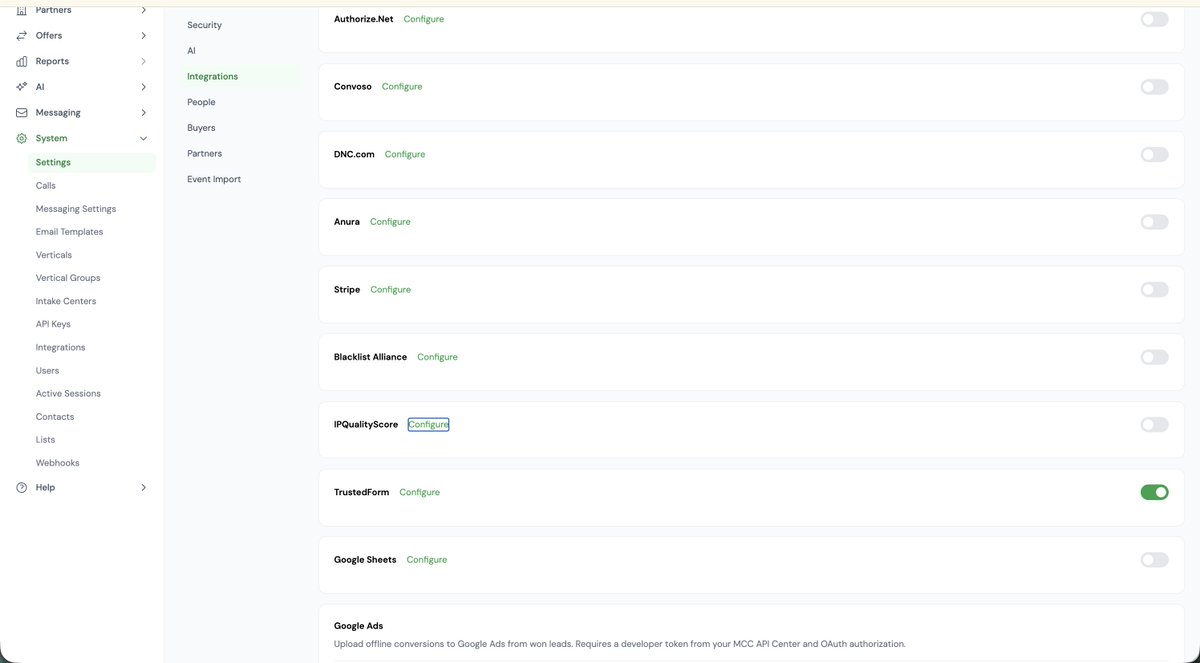Image resolution: width=1200 pixels, height=663 pixels.
Task: Click the Reports bar chart icon
Action: tap(22, 61)
